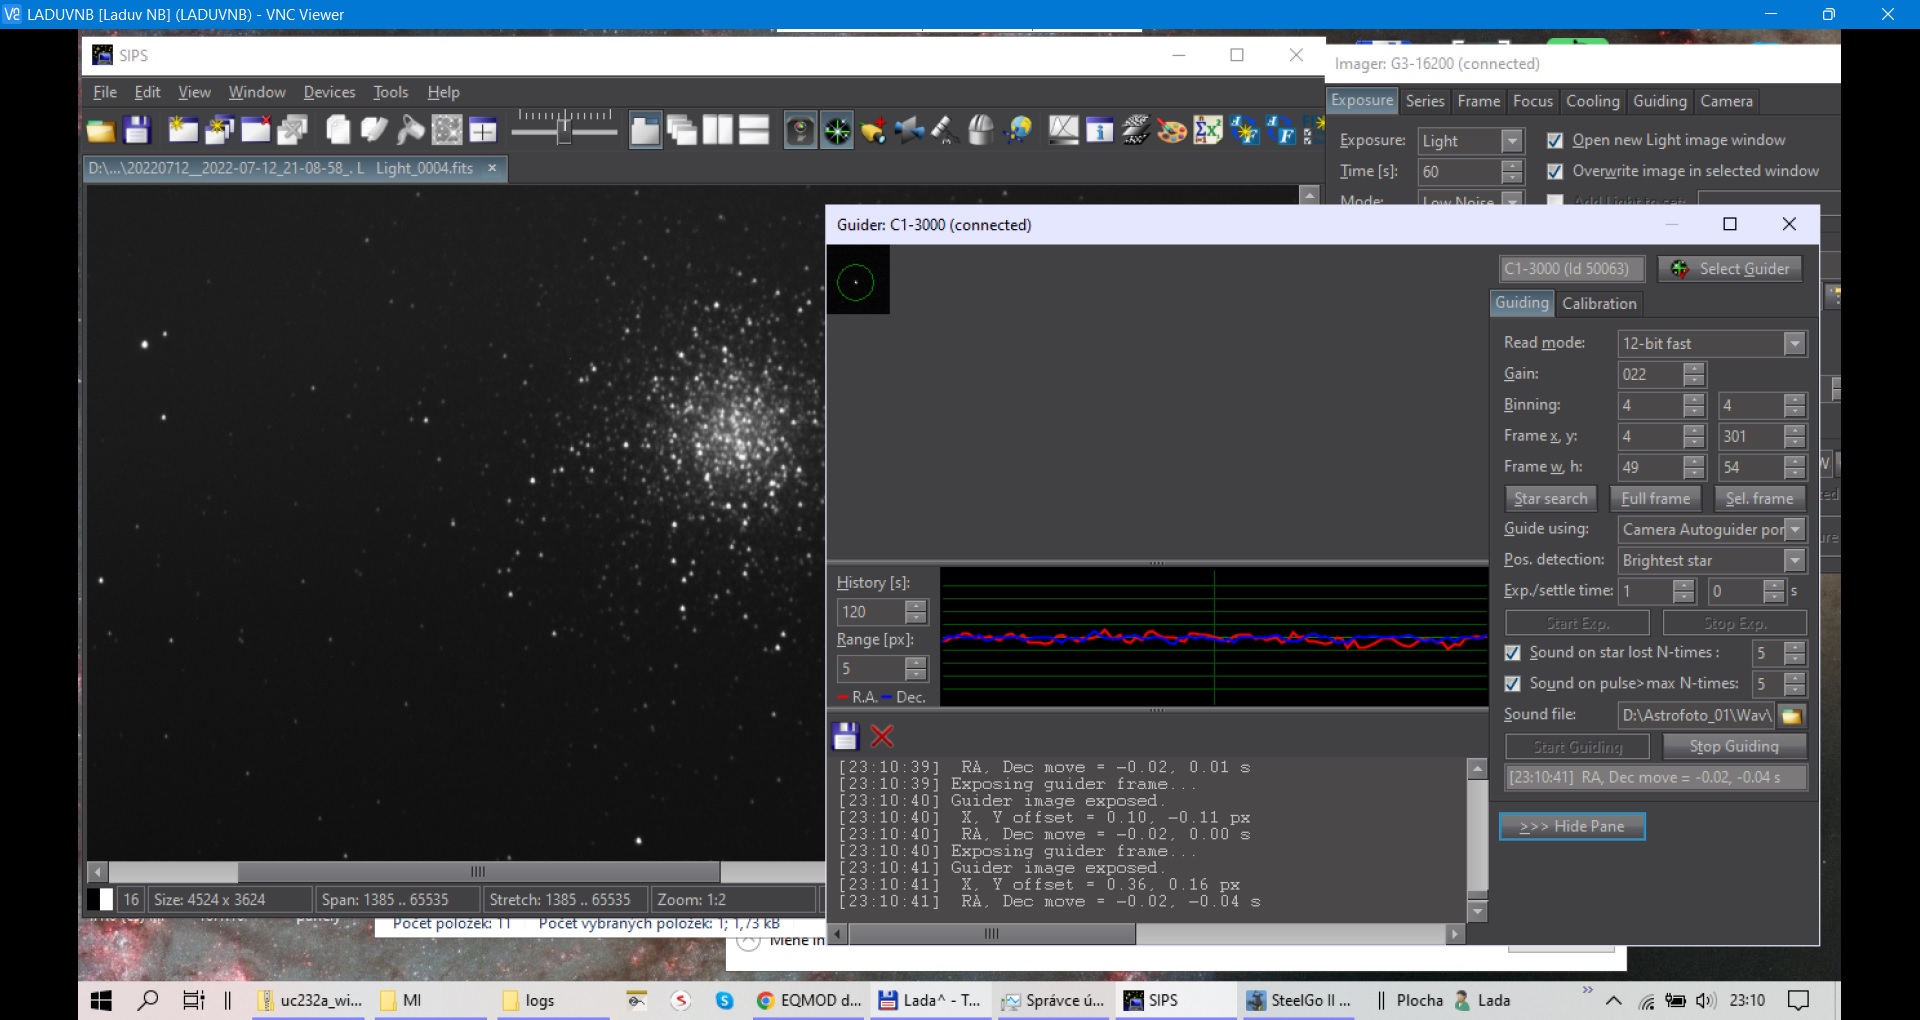The height and width of the screenshot is (1020, 1920).
Task: Open the telescope mount tool icon
Action: click(x=945, y=130)
